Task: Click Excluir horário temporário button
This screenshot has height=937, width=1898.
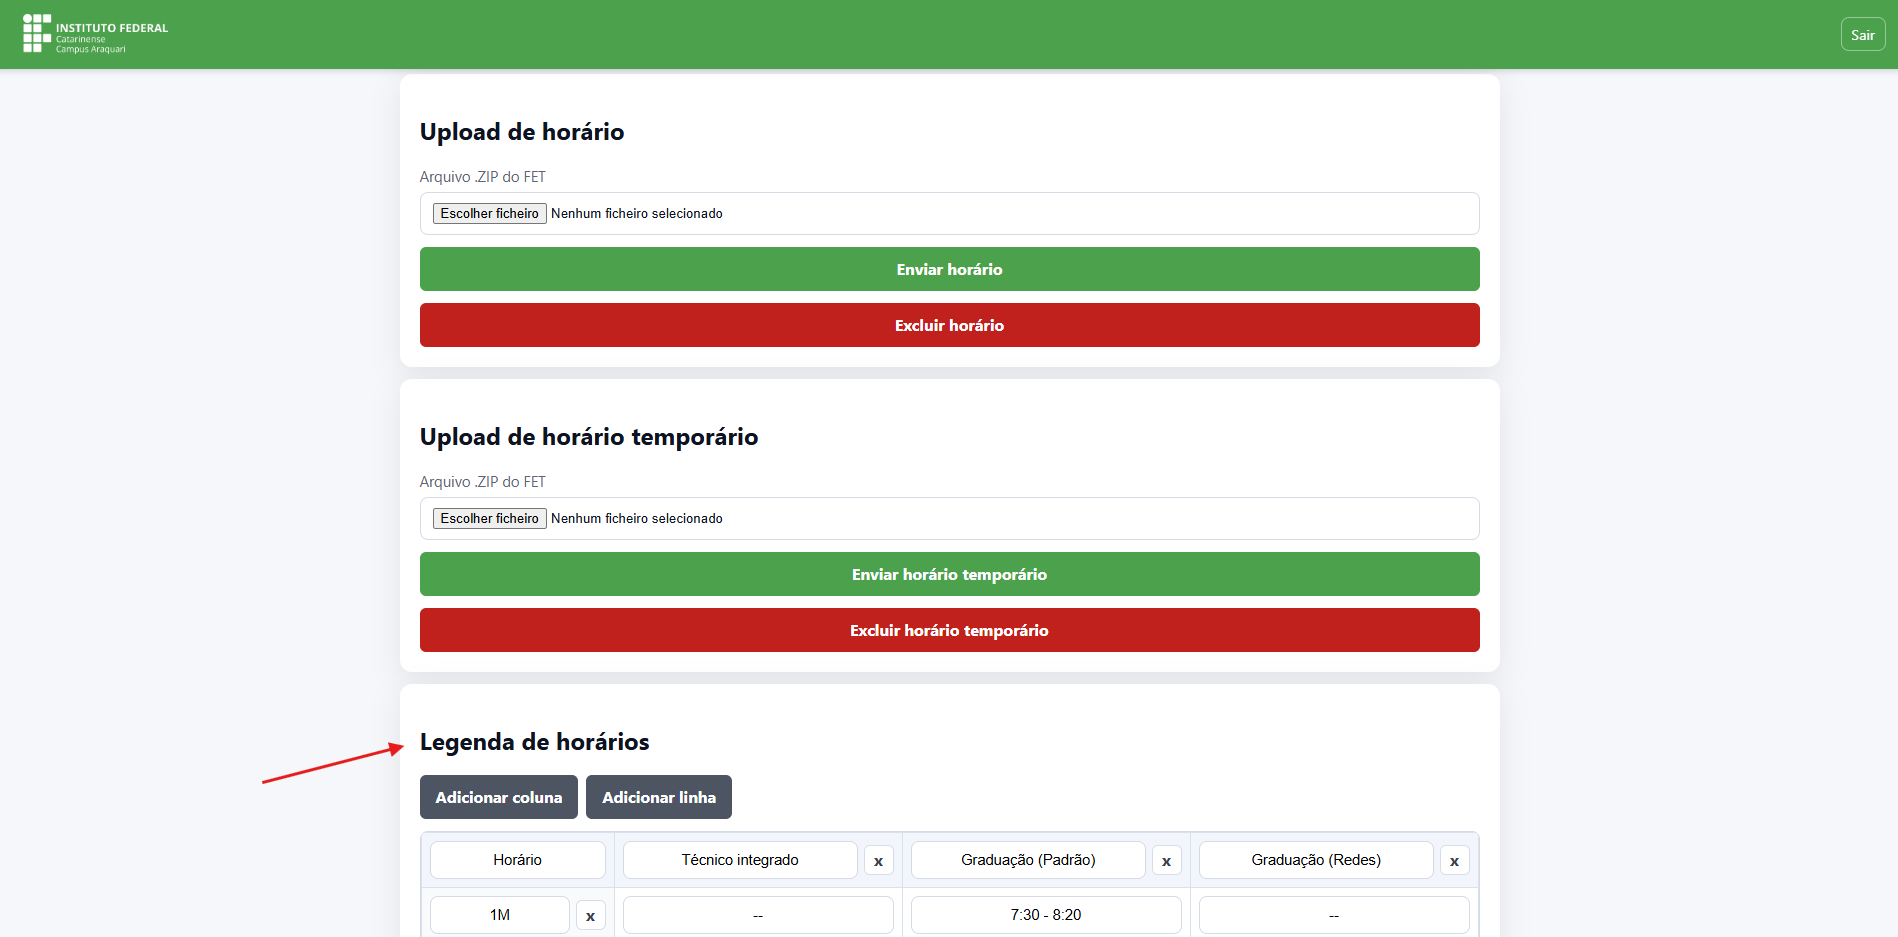Action: [949, 630]
